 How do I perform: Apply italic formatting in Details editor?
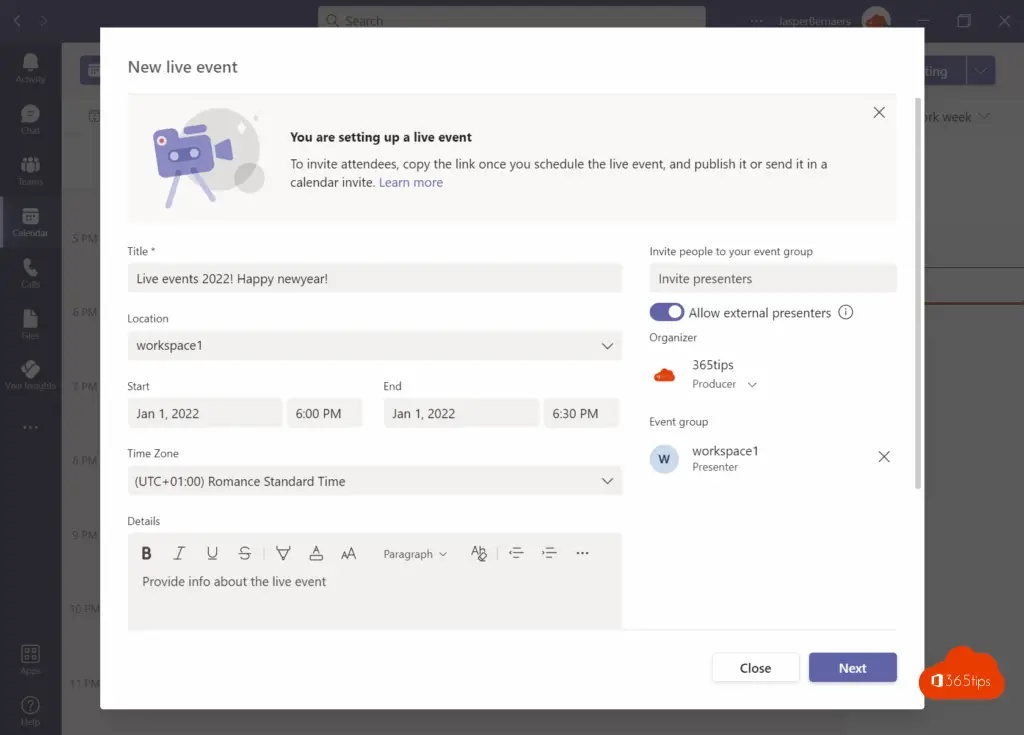click(x=180, y=553)
